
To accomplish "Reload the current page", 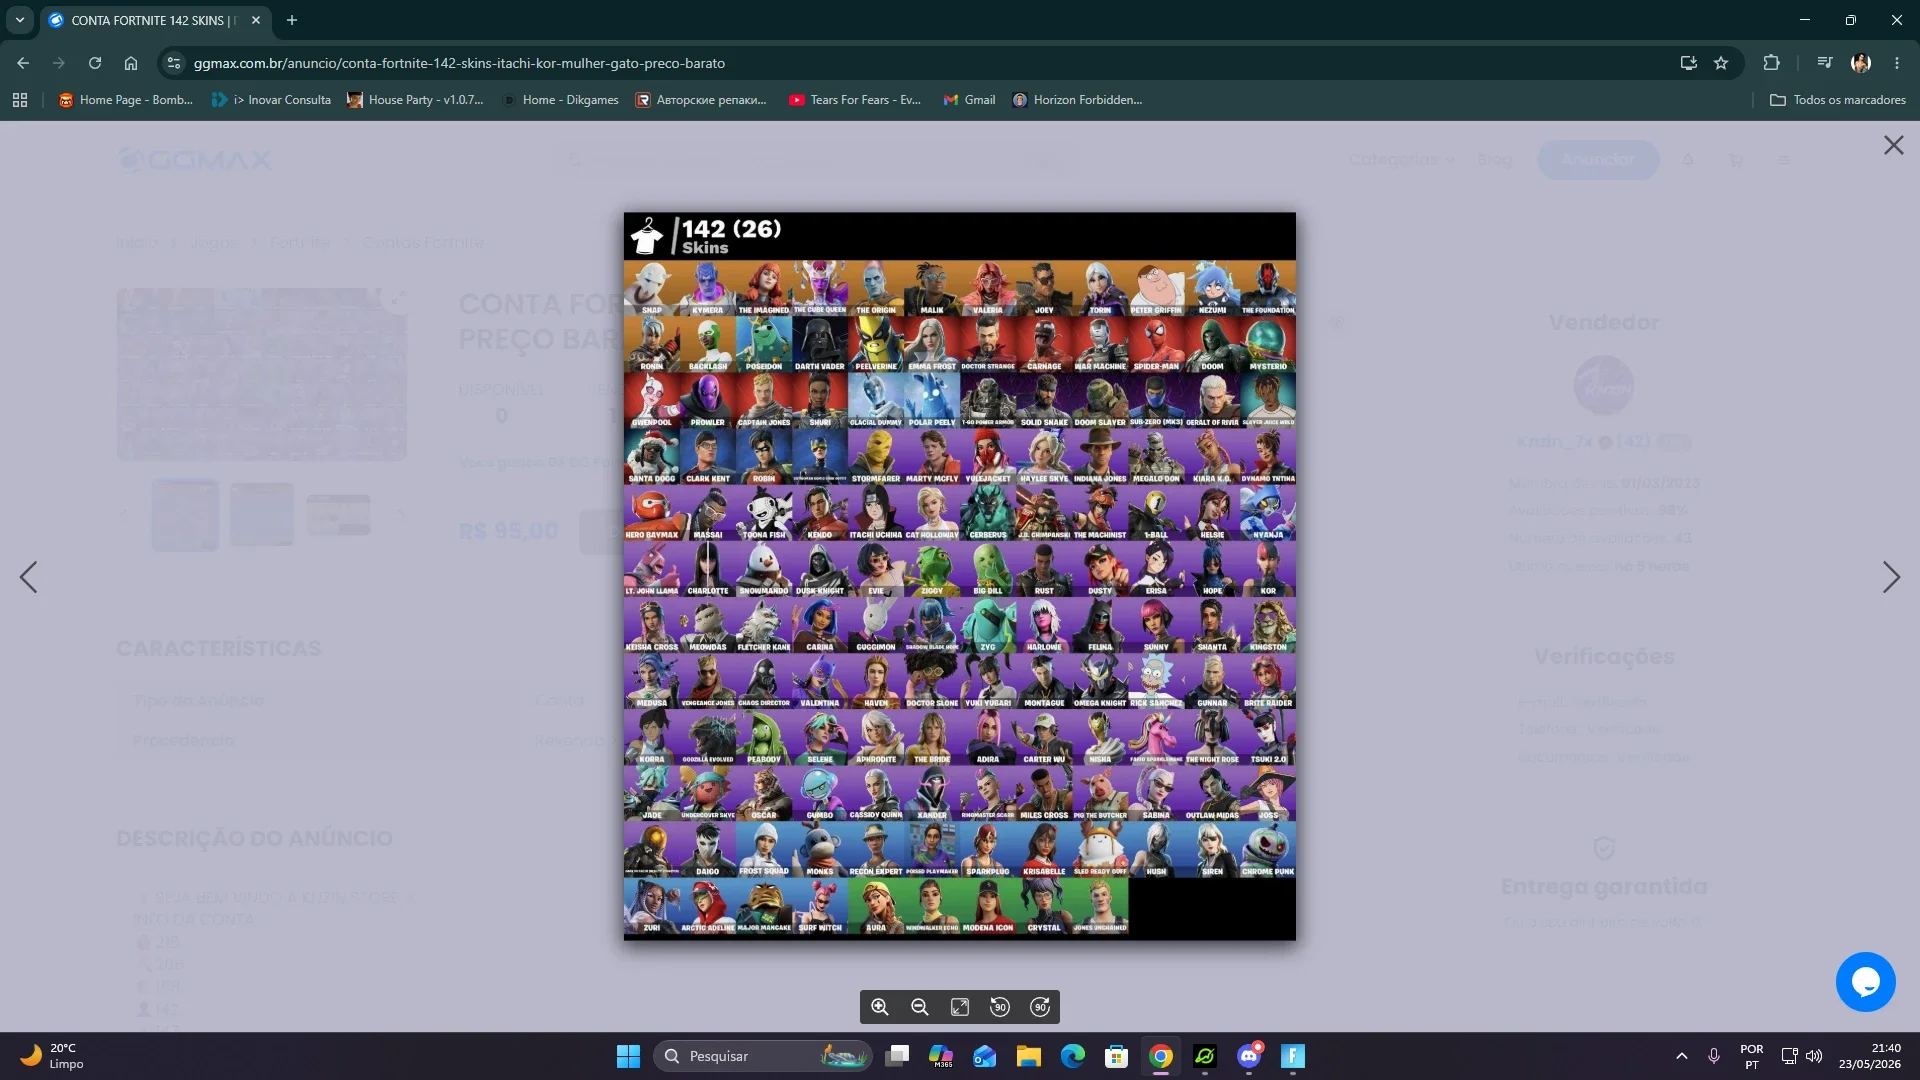I will click(x=95, y=63).
